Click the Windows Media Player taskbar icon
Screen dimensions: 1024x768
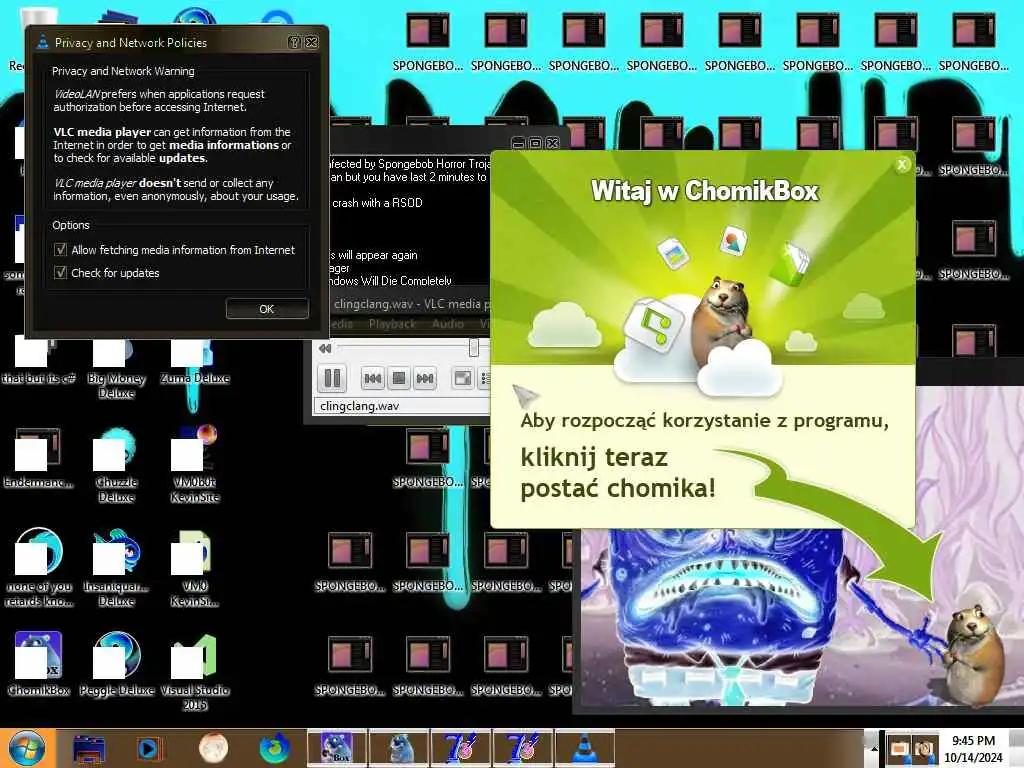150,748
